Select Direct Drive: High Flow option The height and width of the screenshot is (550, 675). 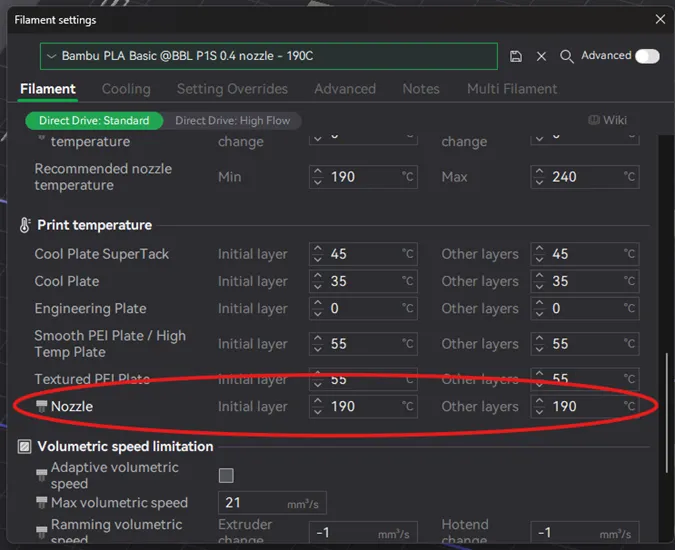(232, 121)
